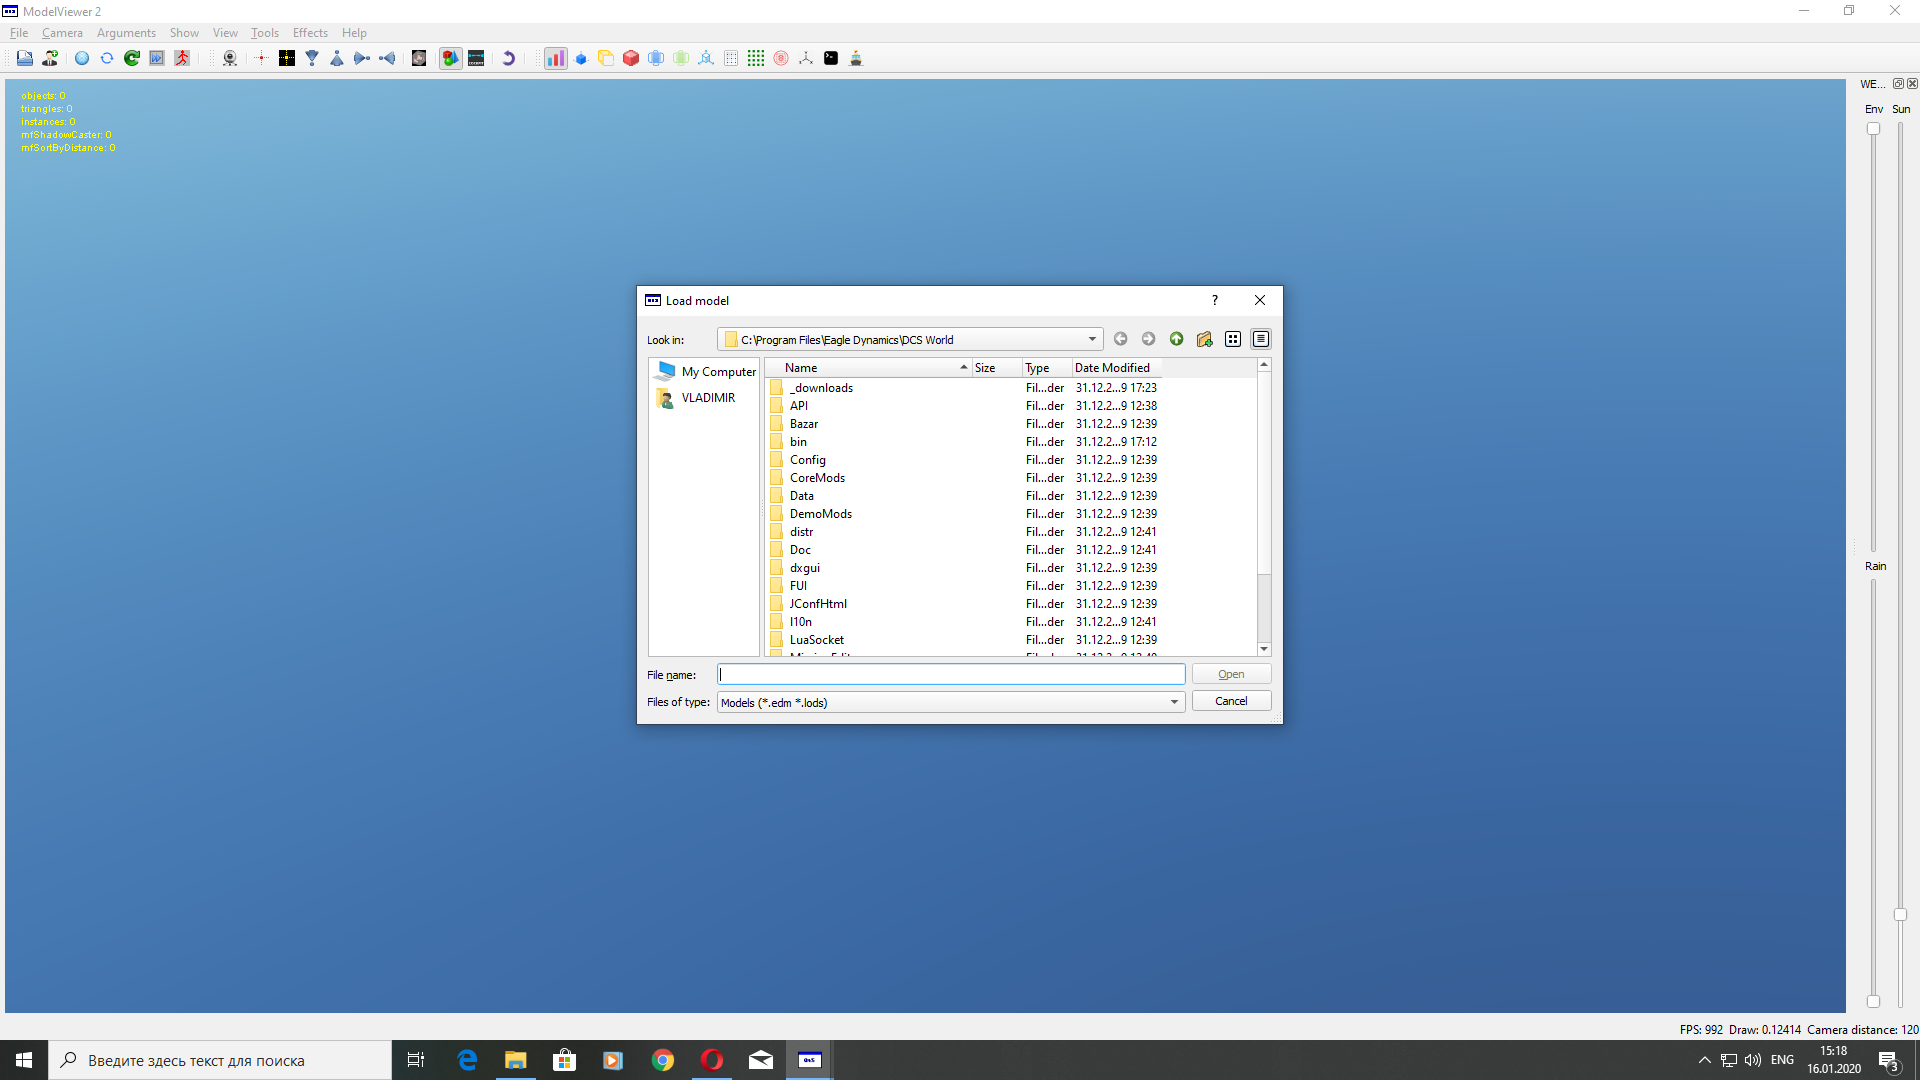Select VLADIMIR in the sidebar
The image size is (1920, 1080).
[x=696, y=398]
